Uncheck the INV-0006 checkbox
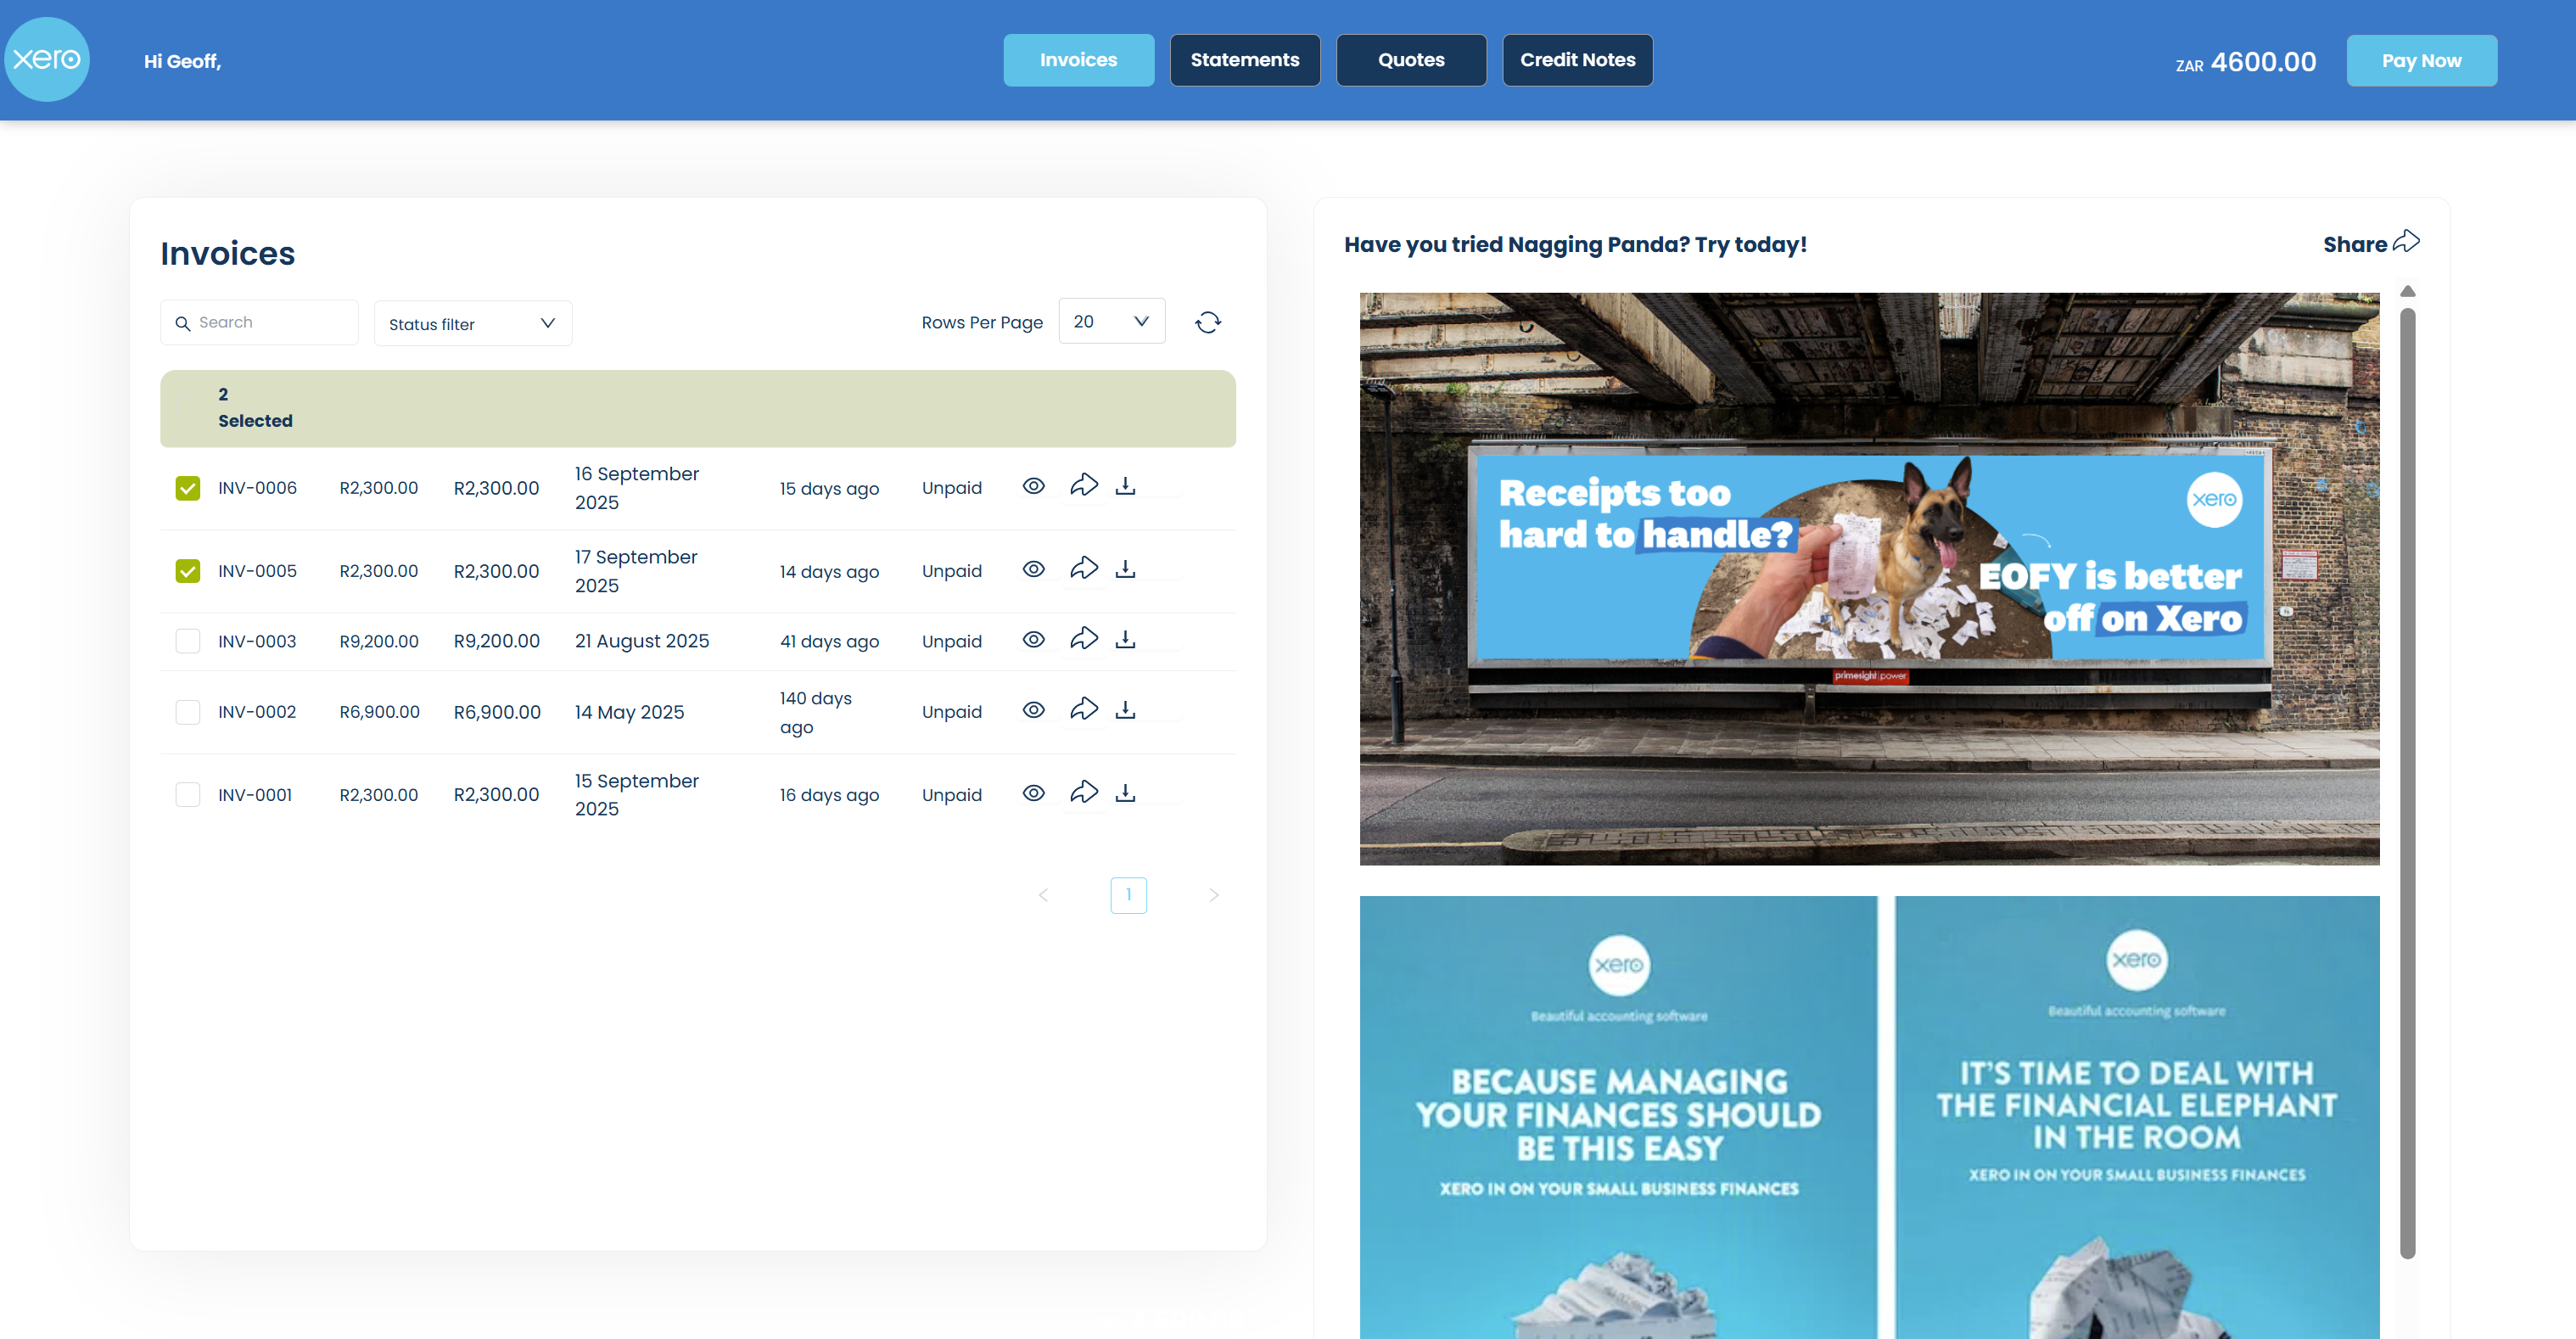The image size is (2576, 1339). (x=187, y=488)
